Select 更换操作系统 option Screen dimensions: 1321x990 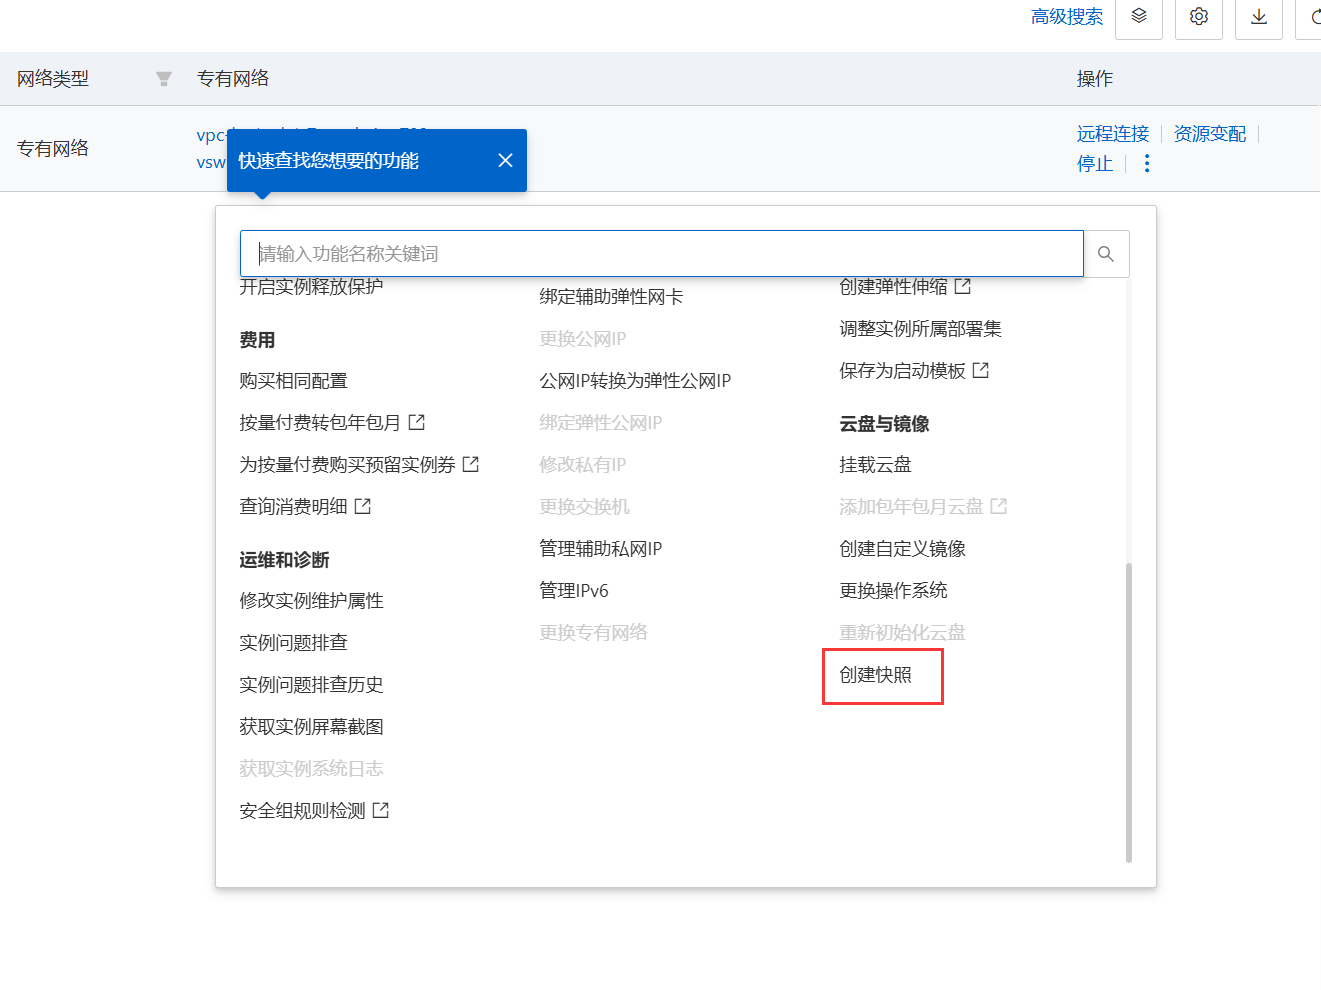(894, 591)
